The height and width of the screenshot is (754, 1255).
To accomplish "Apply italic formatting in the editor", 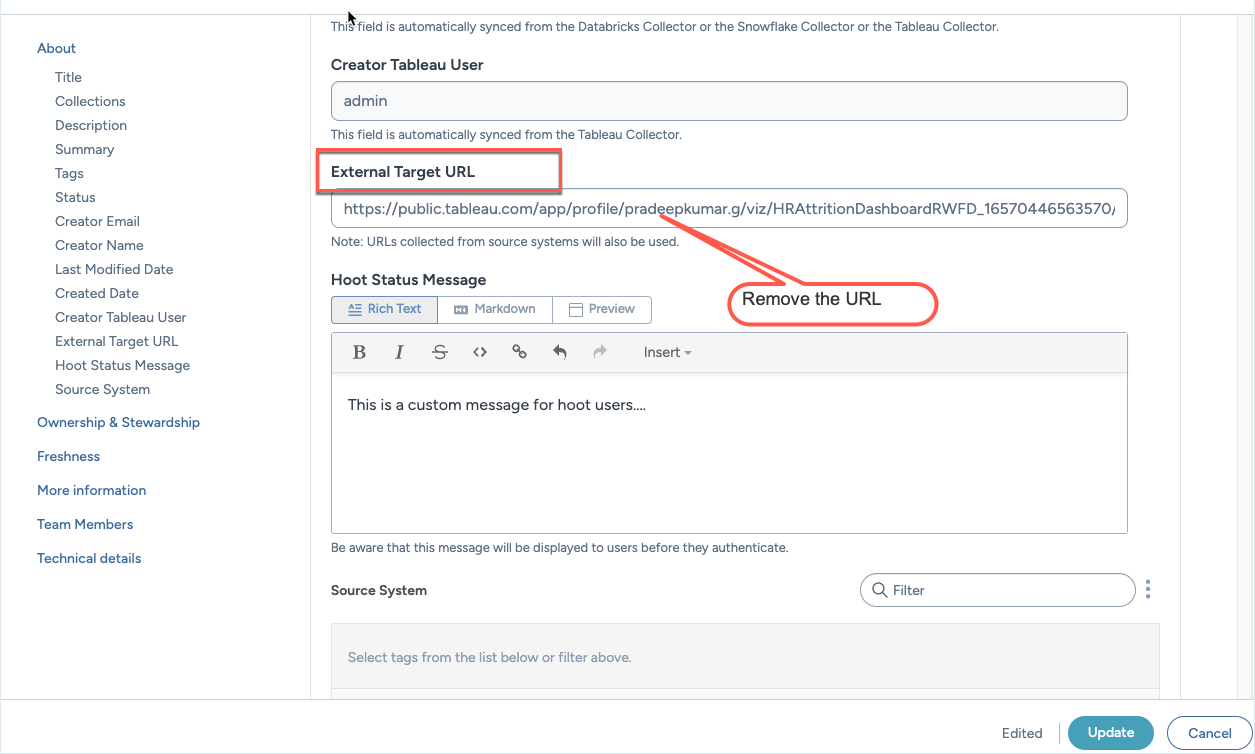I will point(399,352).
